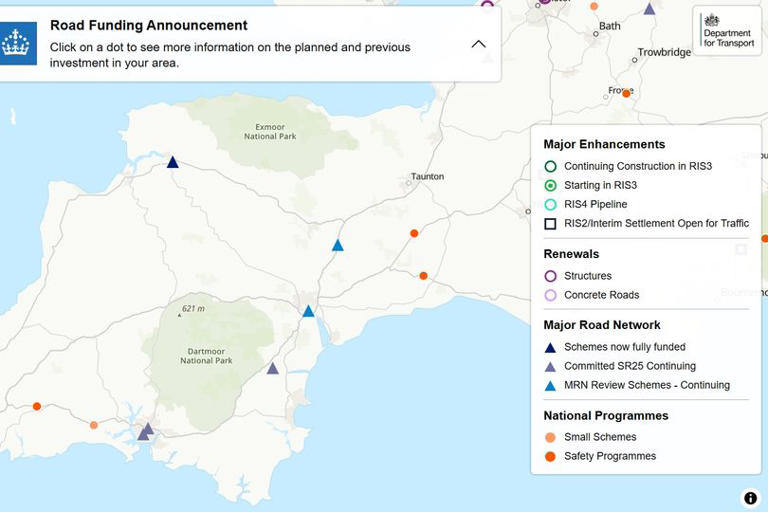Click the blue triangle north-east of Dartmoor
This screenshot has width=768, height=512.
click(x=308, y=311)
